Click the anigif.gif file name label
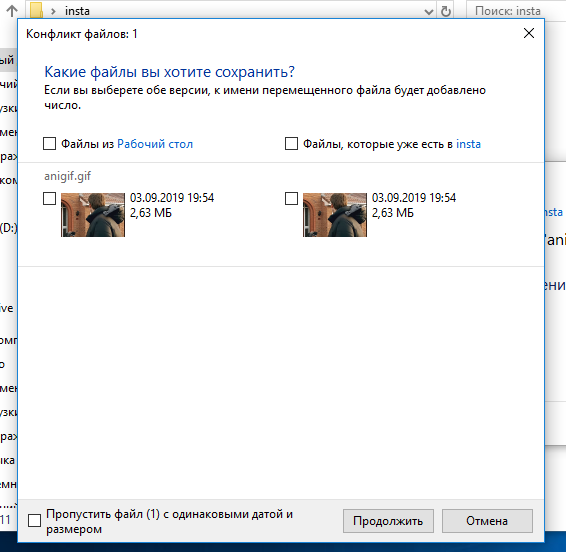 point(68,176)
